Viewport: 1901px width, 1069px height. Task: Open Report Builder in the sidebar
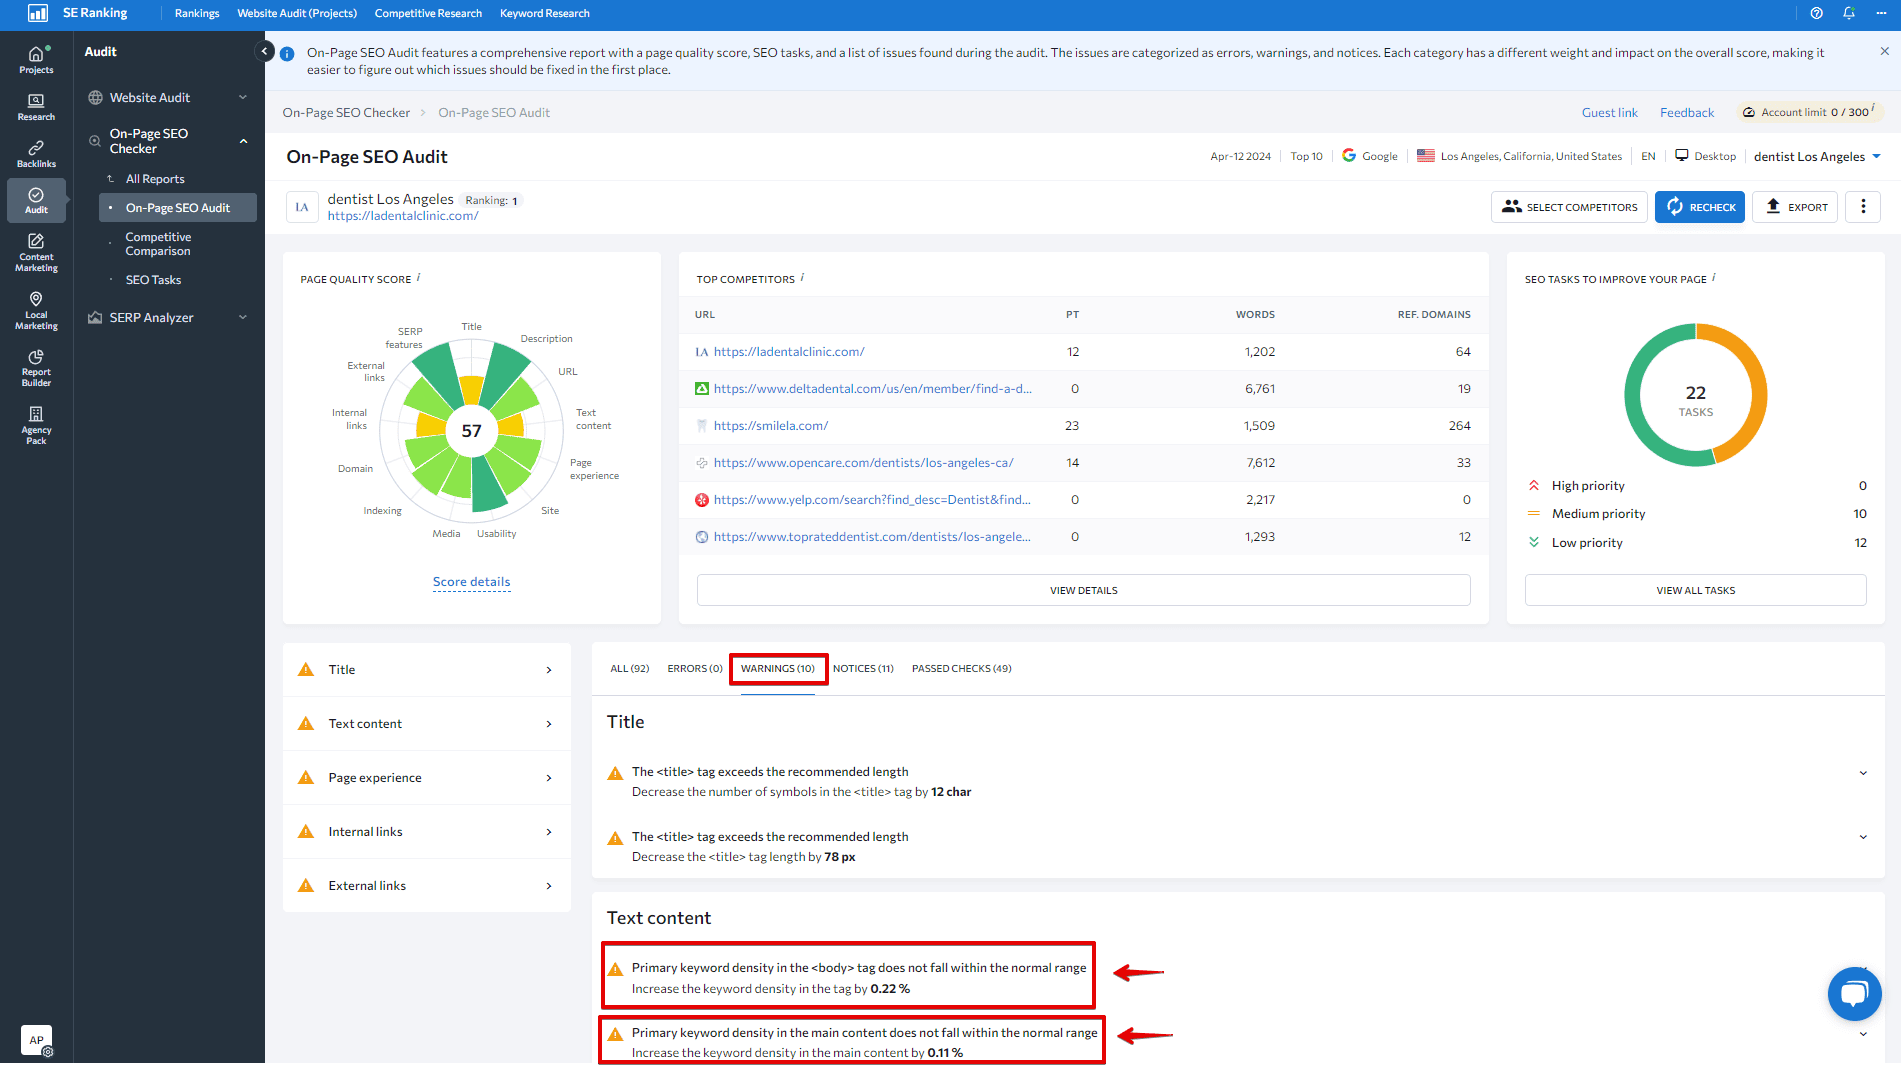pos(36,368)
